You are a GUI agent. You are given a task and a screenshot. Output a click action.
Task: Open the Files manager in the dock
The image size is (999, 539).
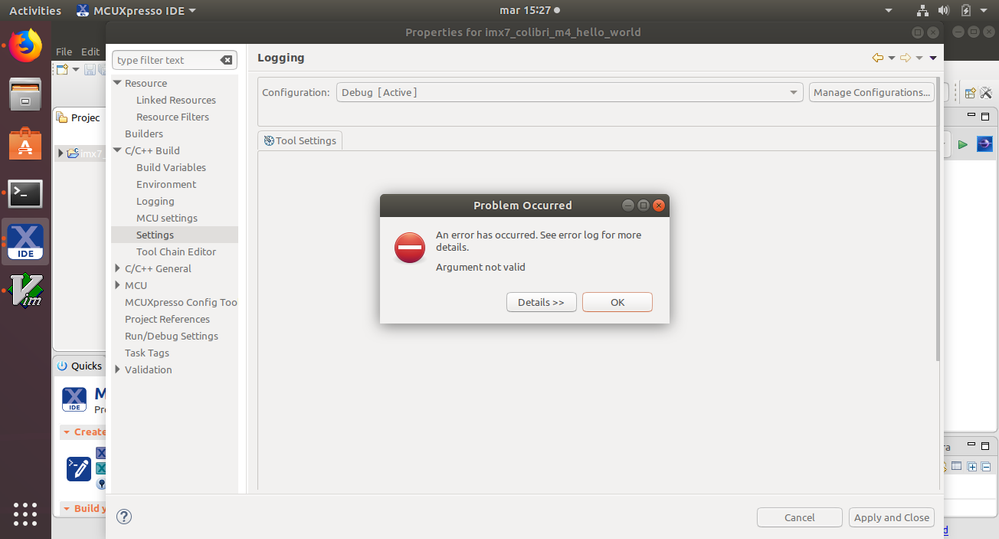tap(25, 94)
